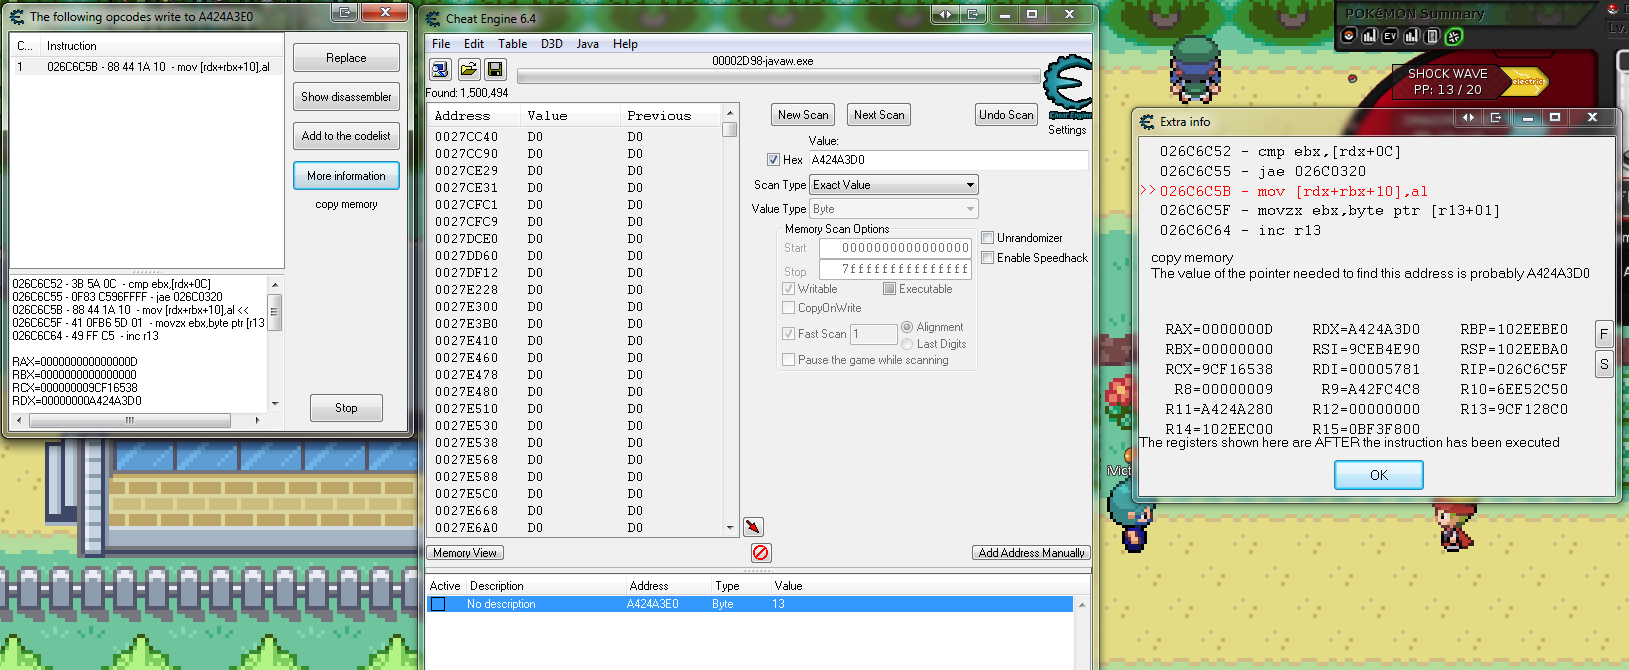Image resolution: width=1629 pixels, height=670 pixels.
Task: Click the hex value input field
Action: [946, 160]
